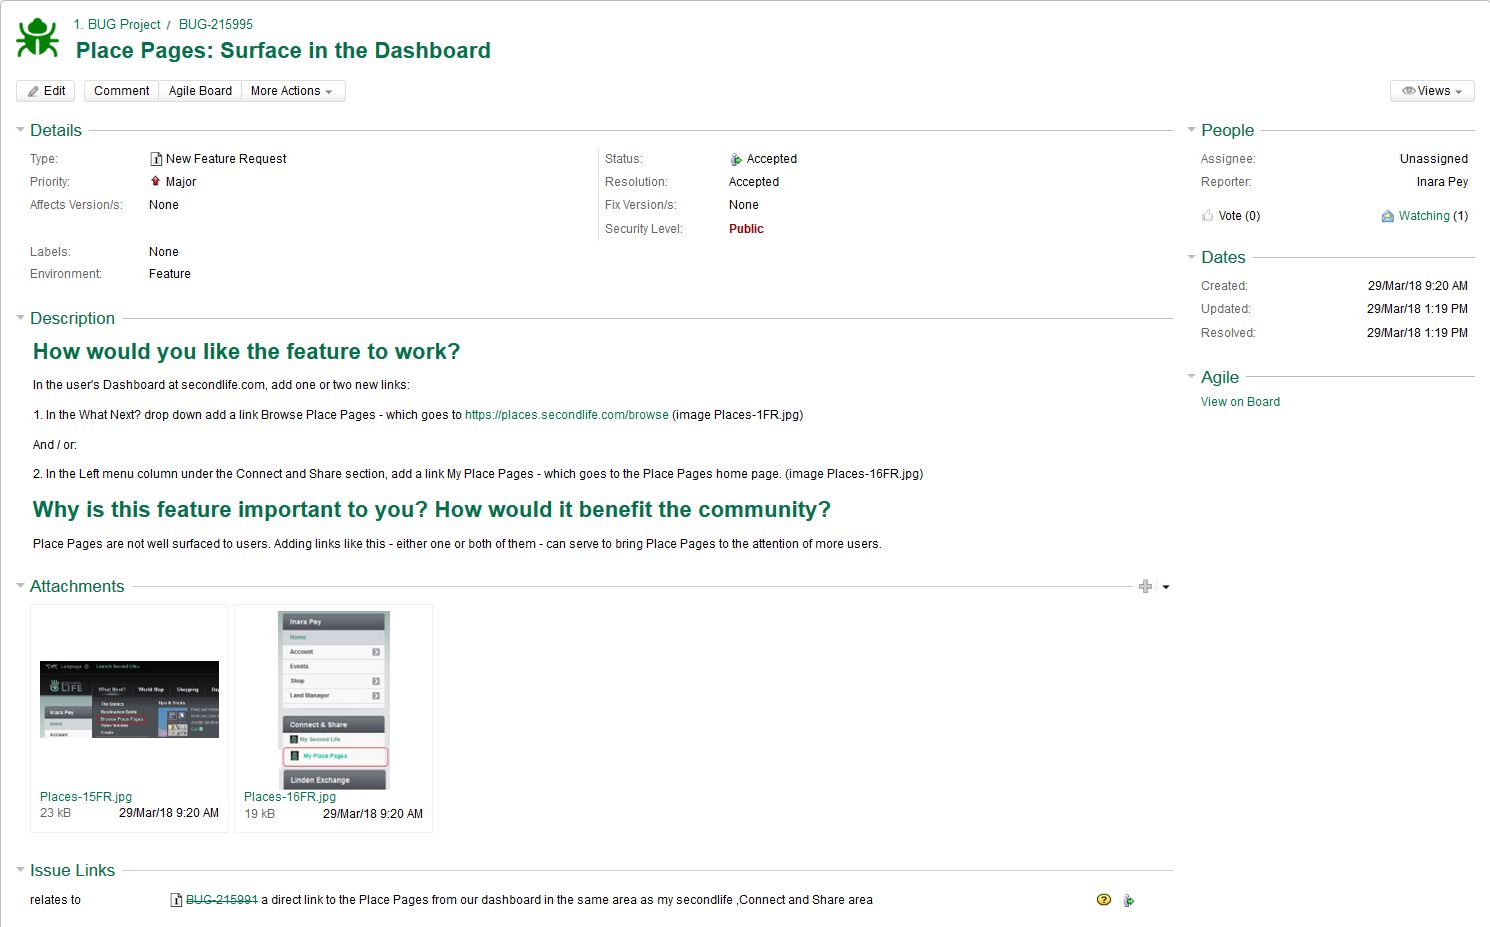Open the Views dropdown
1490x927 pixels.
pyautogui.click(x=1432, y=91)
